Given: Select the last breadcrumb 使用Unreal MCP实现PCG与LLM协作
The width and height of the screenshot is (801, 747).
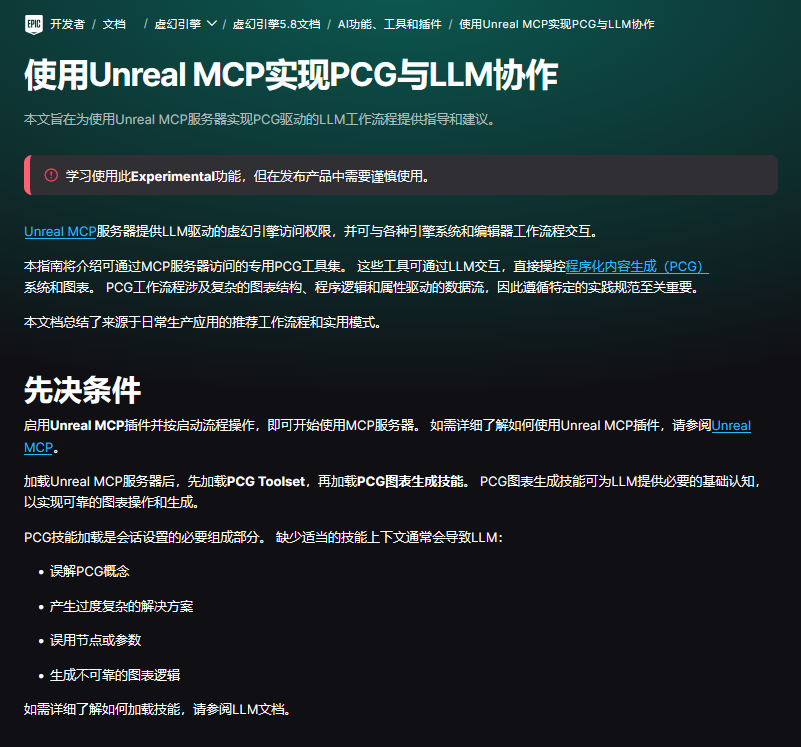Looking at the screenshot, I should tap(557, 24).
